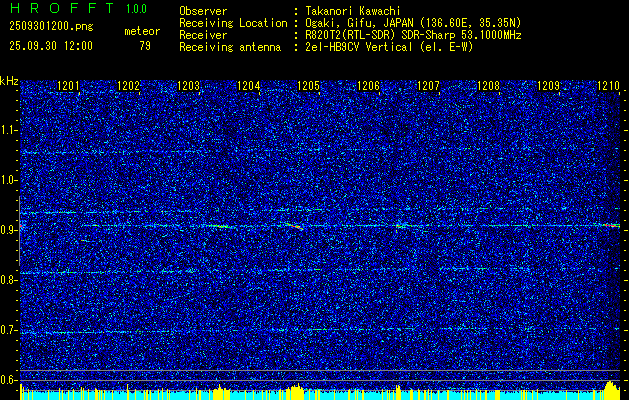Click the yellow power peak under 1210
Screen dimensions: 629x400
610,390
